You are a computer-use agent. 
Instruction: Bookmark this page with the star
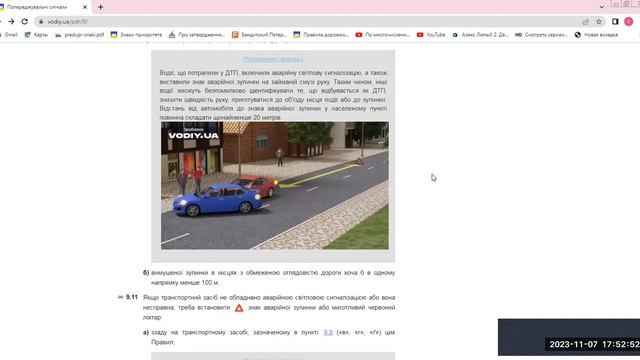599,22
